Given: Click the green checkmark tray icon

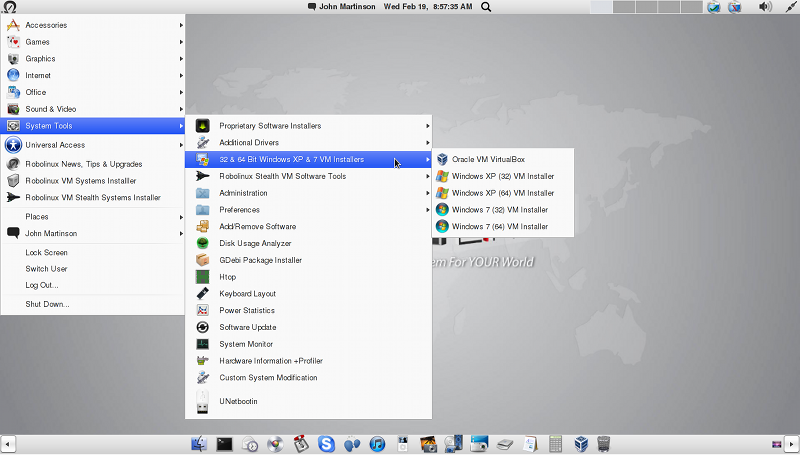Looking at the screenshot, I should pyautogui.click(x=714, y=7).
